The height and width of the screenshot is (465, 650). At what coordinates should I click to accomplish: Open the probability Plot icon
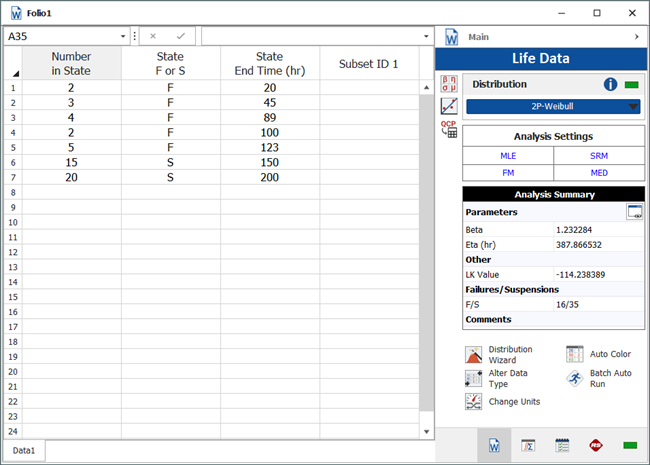coord(449,106)
